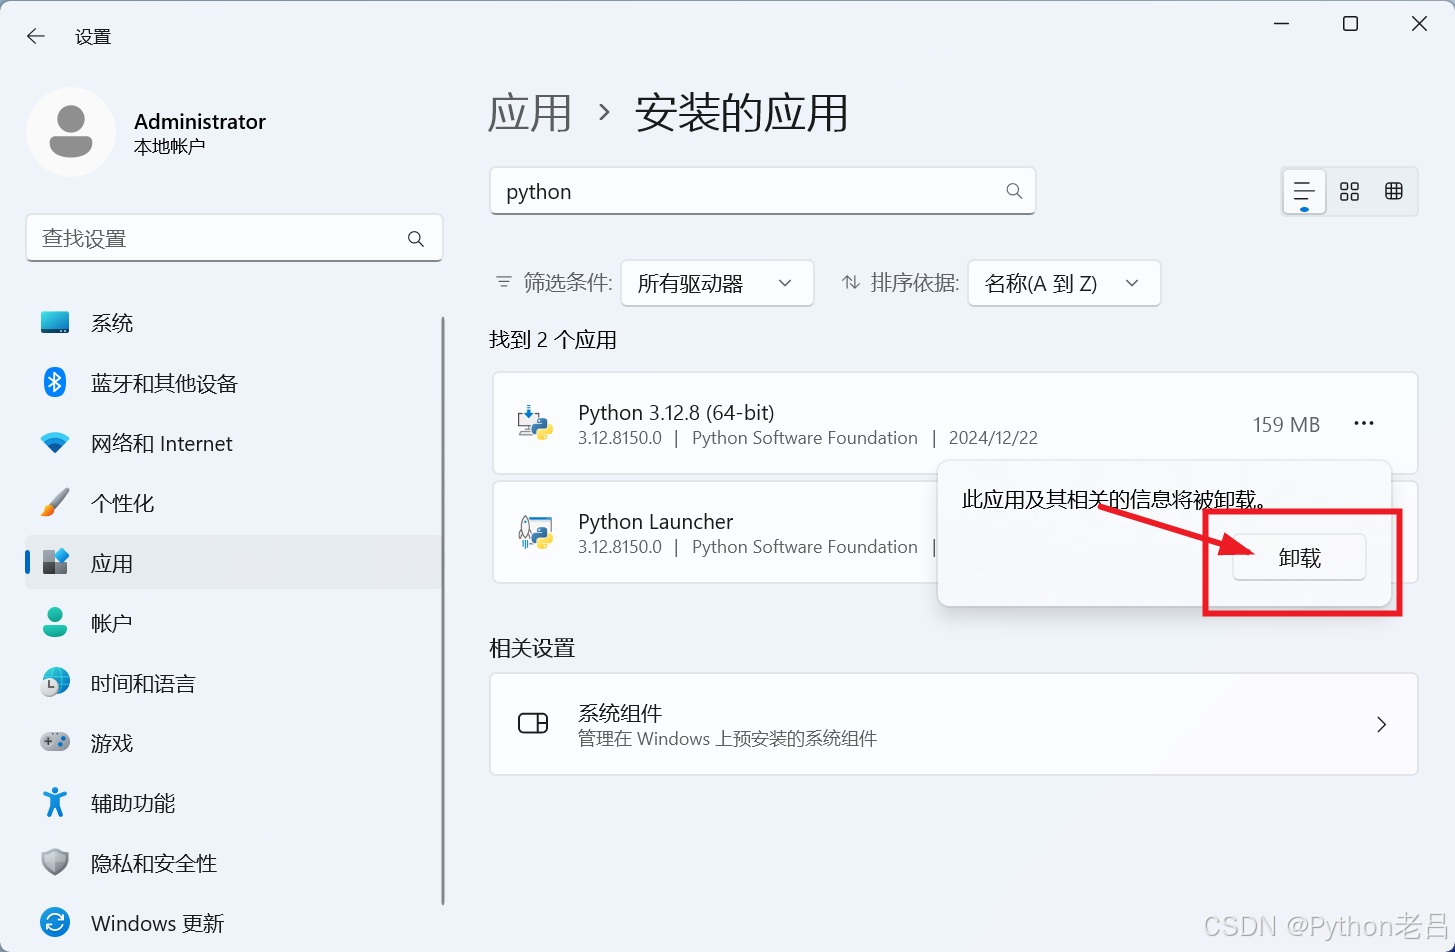This screenshot has height=952, width=1455.
Task: Click the accessibility figure icon
Action: [55, 802]
